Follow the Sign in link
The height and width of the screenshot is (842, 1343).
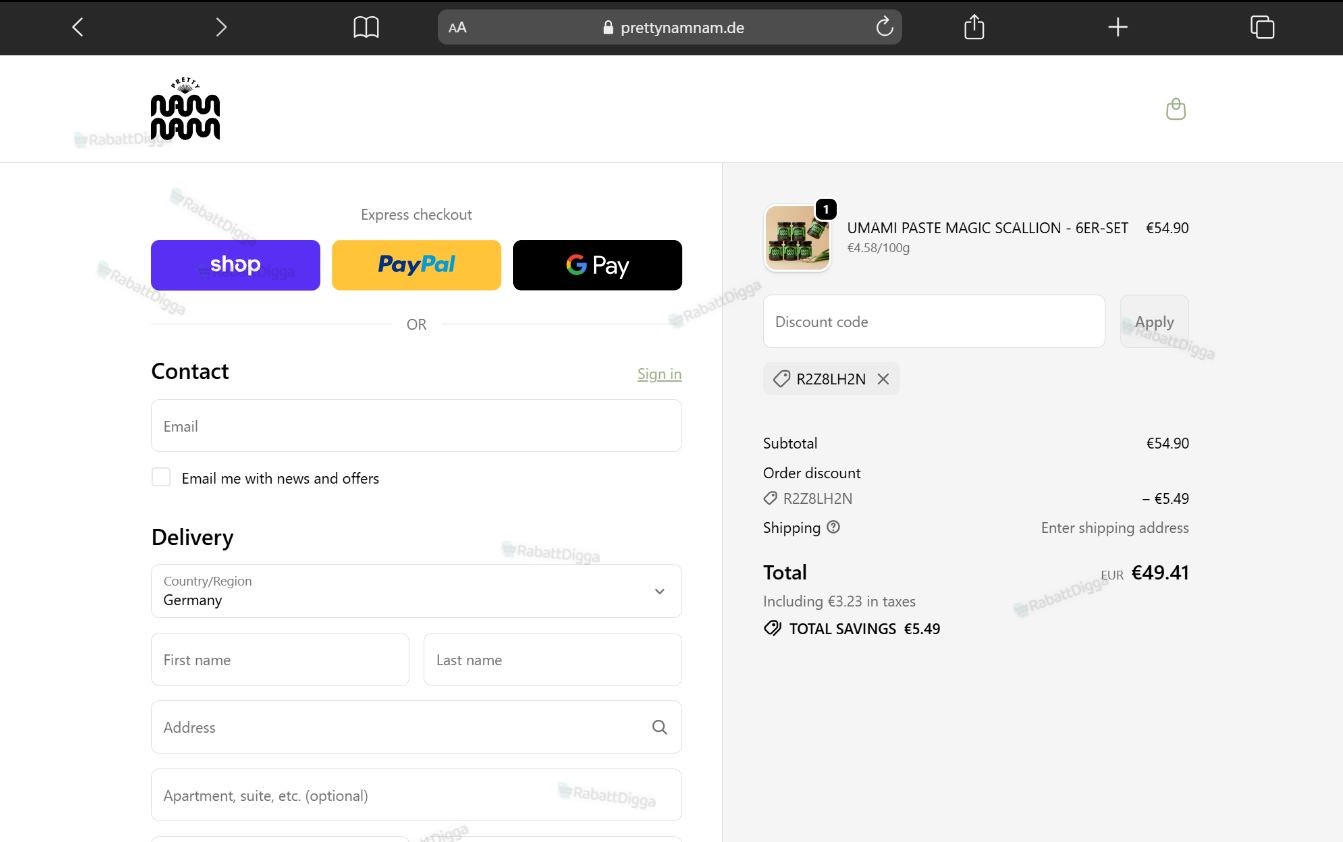click(659, 374)
